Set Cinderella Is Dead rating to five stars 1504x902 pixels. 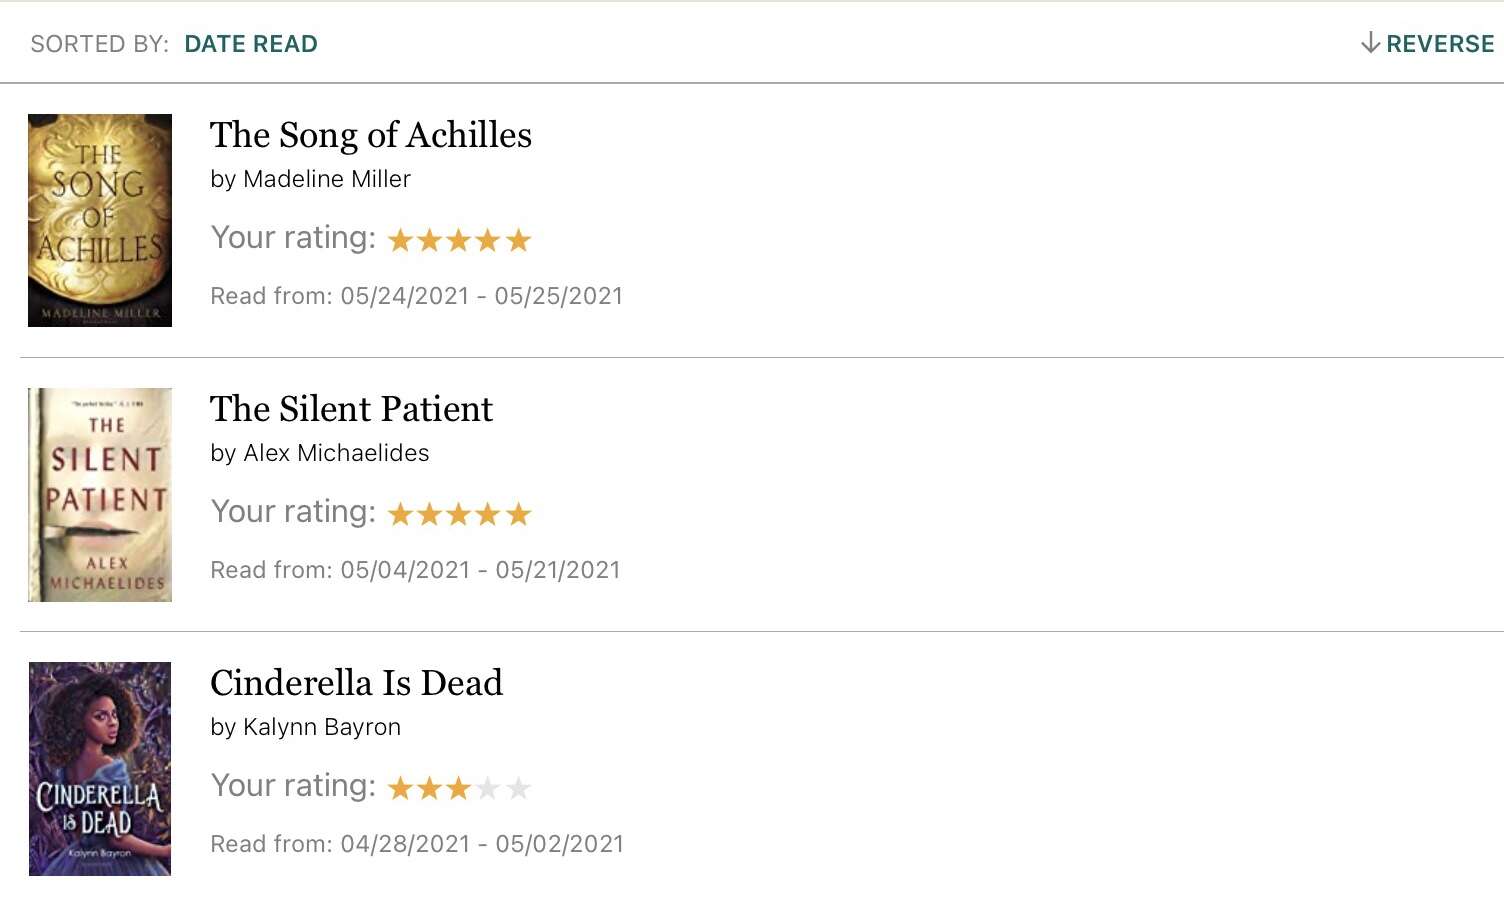pyautogui.click(x=518, y=788)
